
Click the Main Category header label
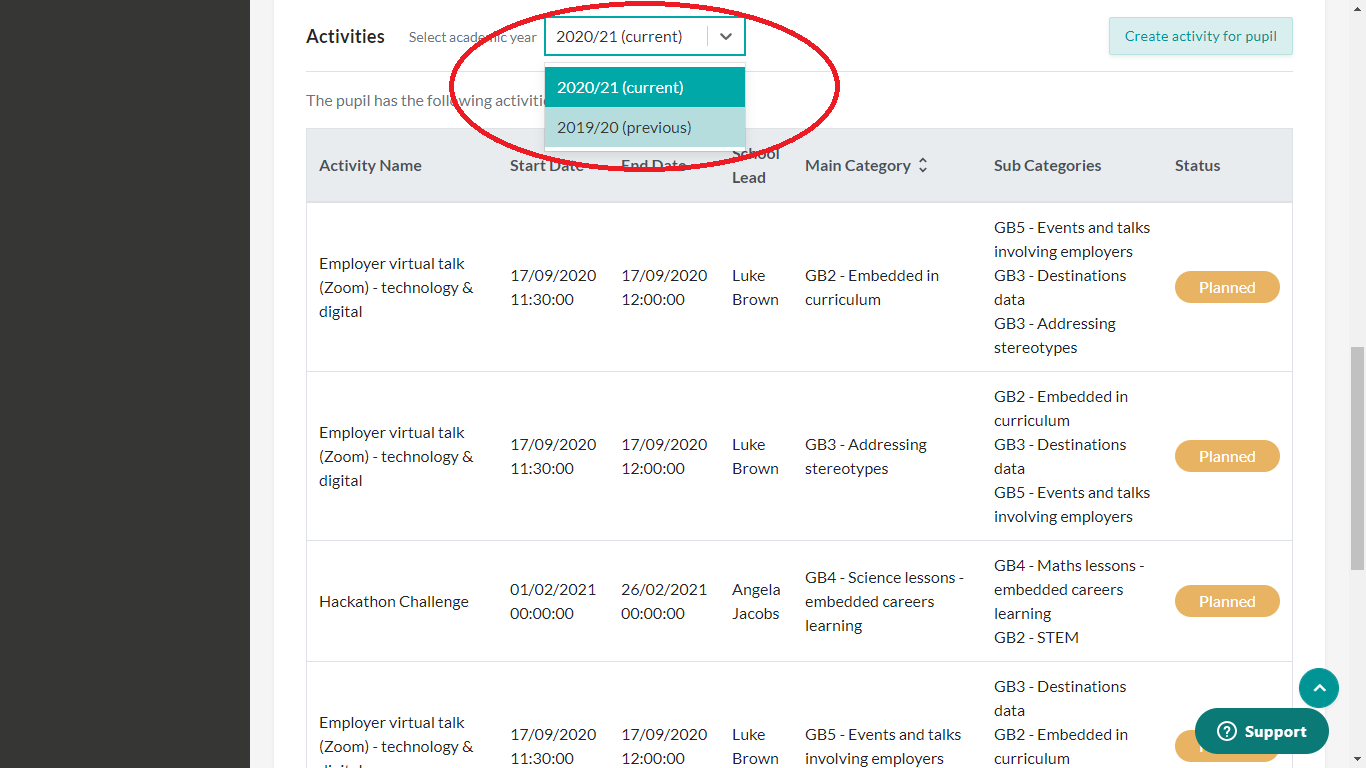pyautogui.click(x=857, y=166)
